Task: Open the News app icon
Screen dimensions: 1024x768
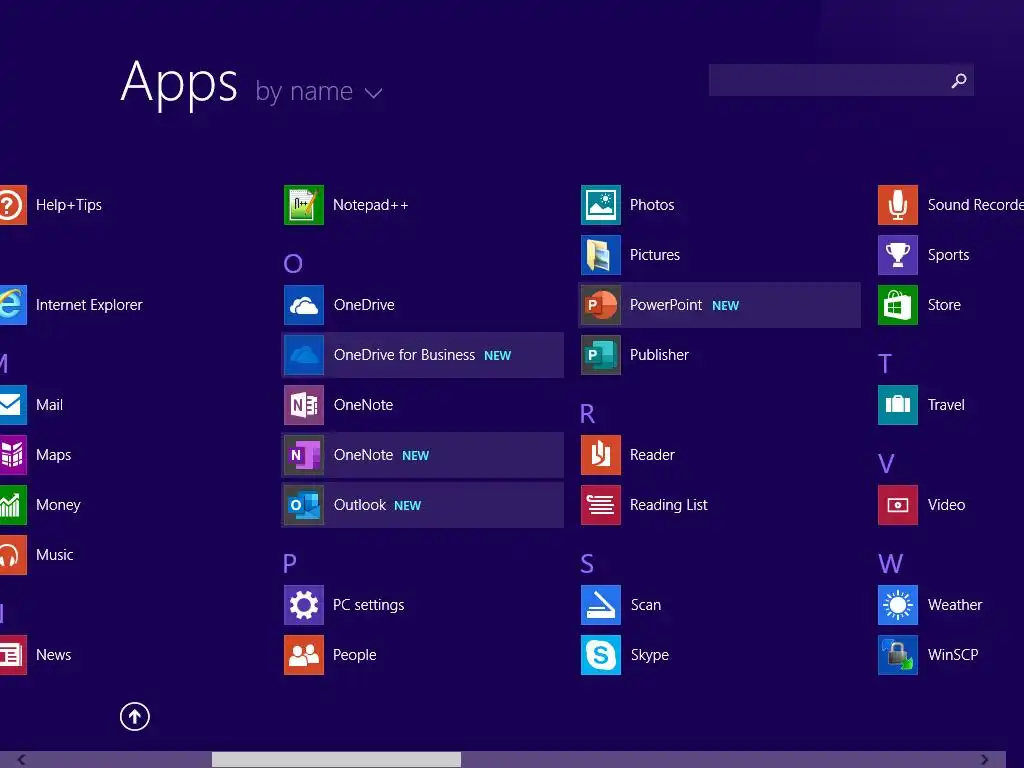Action: click(13, 655)
